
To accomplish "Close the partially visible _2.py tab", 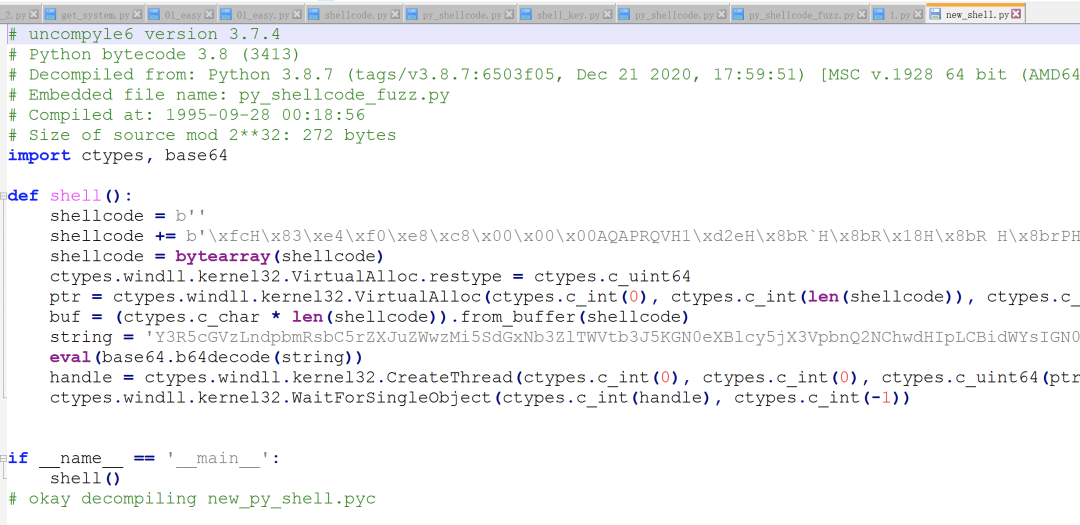I will (x=34, y=14).
